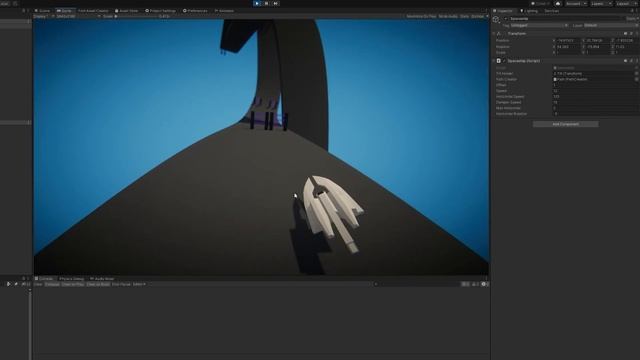Click the Pause button in the toolbar
Viewport: 640px width, 360px height.
267,3
